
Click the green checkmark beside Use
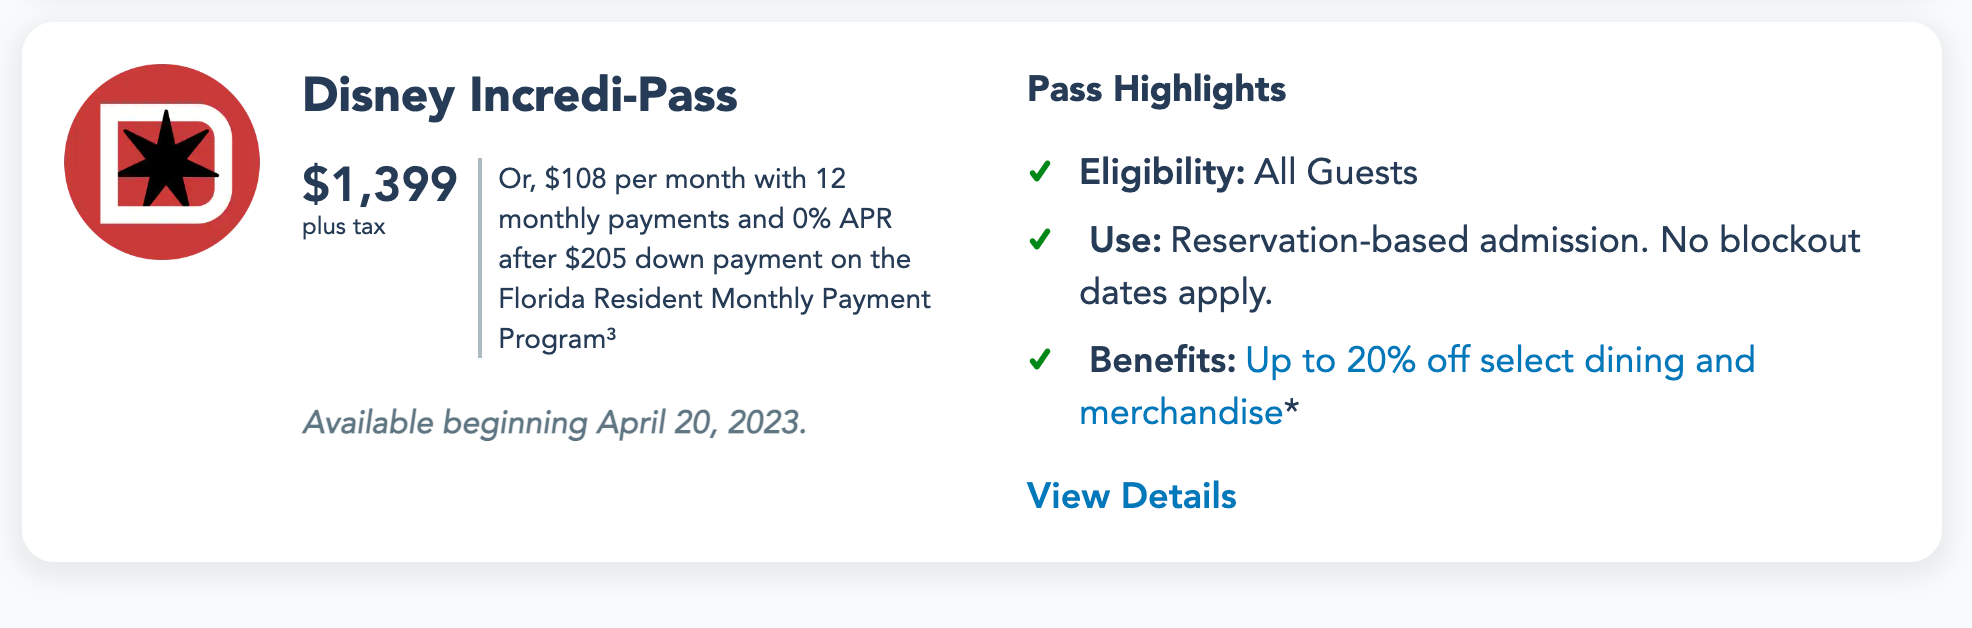(x=1040, y=240)
